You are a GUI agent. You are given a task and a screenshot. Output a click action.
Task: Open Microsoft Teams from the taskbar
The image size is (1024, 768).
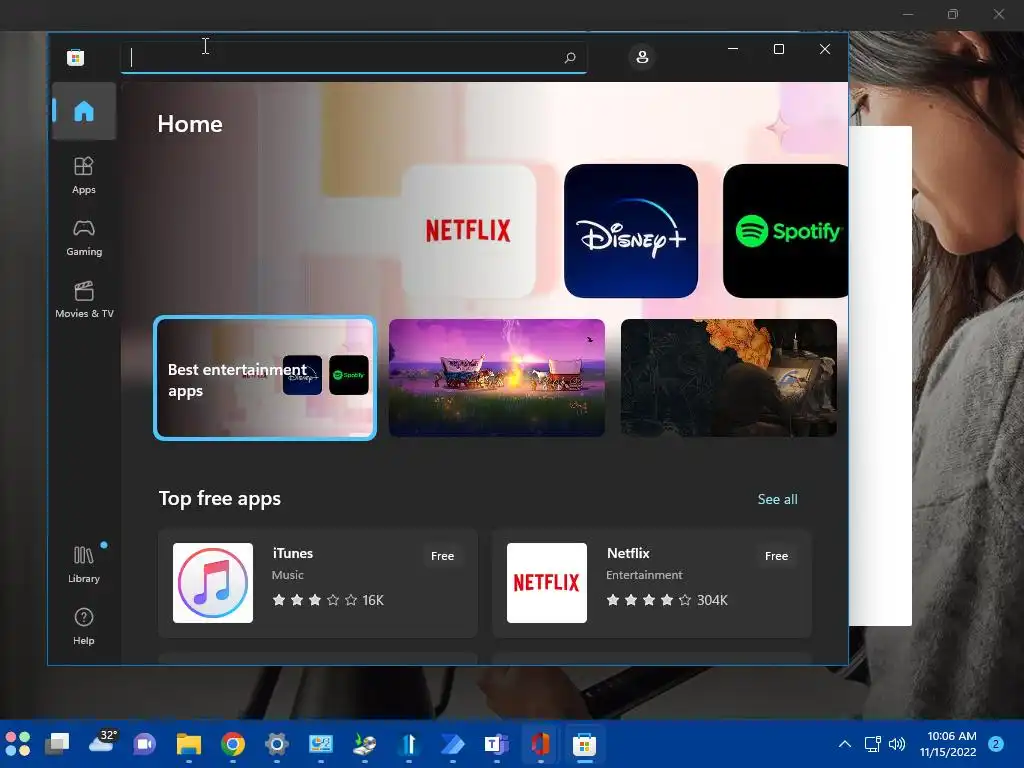496,744
